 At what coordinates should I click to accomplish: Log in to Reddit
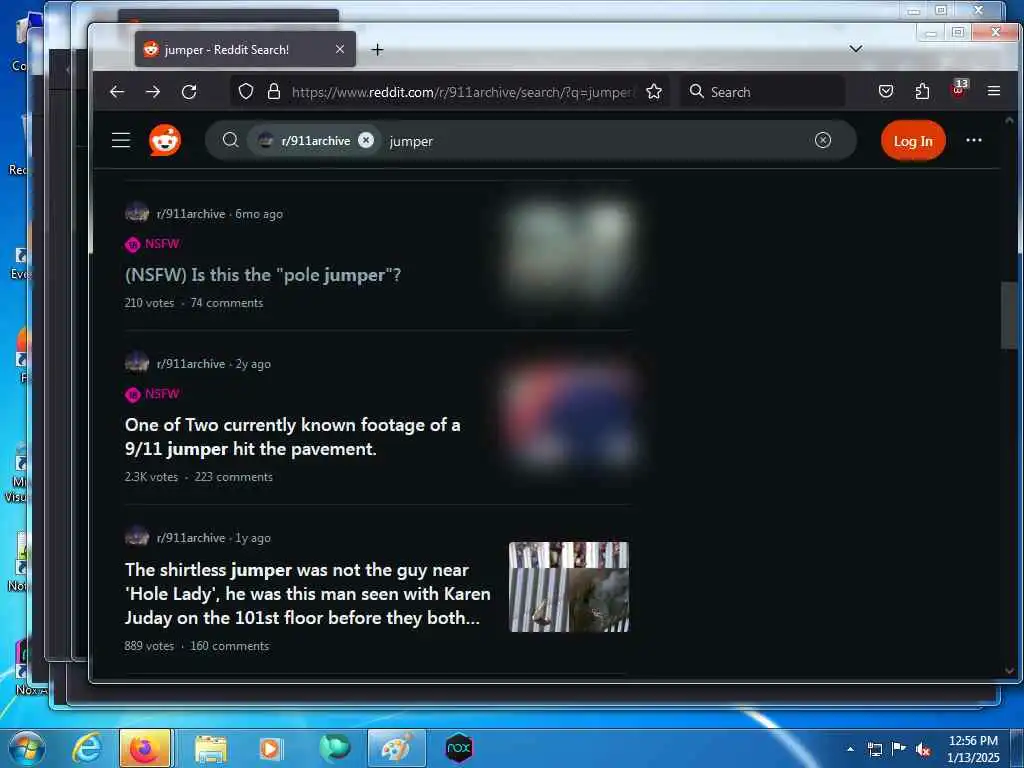click(913, 140)
